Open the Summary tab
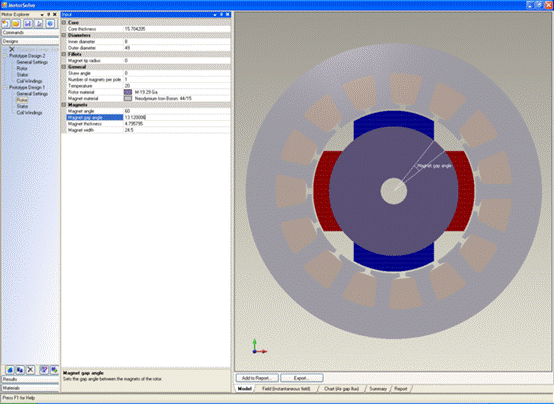The width and height of the screenshot is (554, 404). tap(378, 388)
